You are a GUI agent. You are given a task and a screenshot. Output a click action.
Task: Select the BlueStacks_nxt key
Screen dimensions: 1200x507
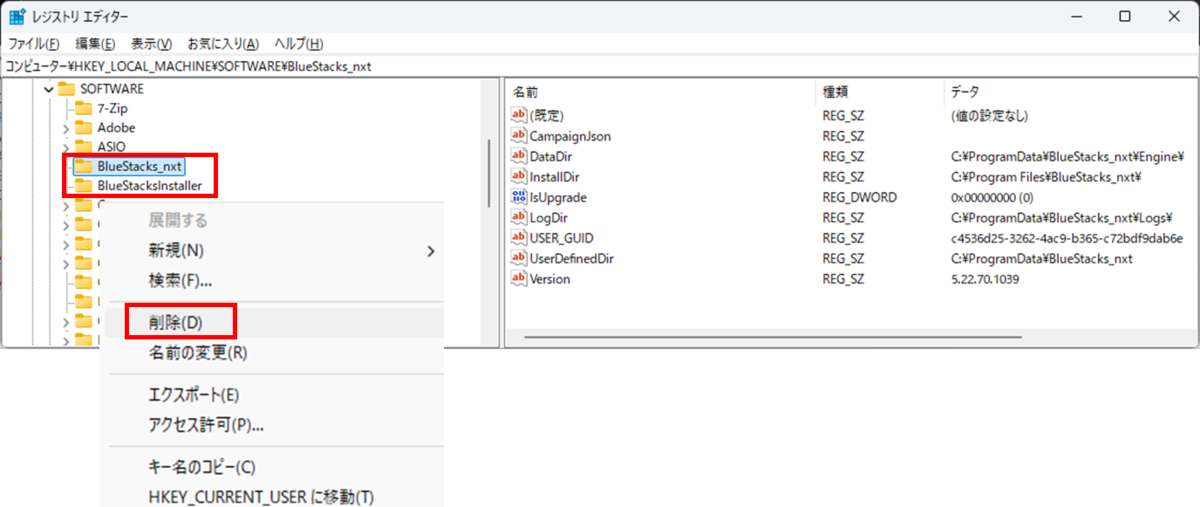coord(139,166)
